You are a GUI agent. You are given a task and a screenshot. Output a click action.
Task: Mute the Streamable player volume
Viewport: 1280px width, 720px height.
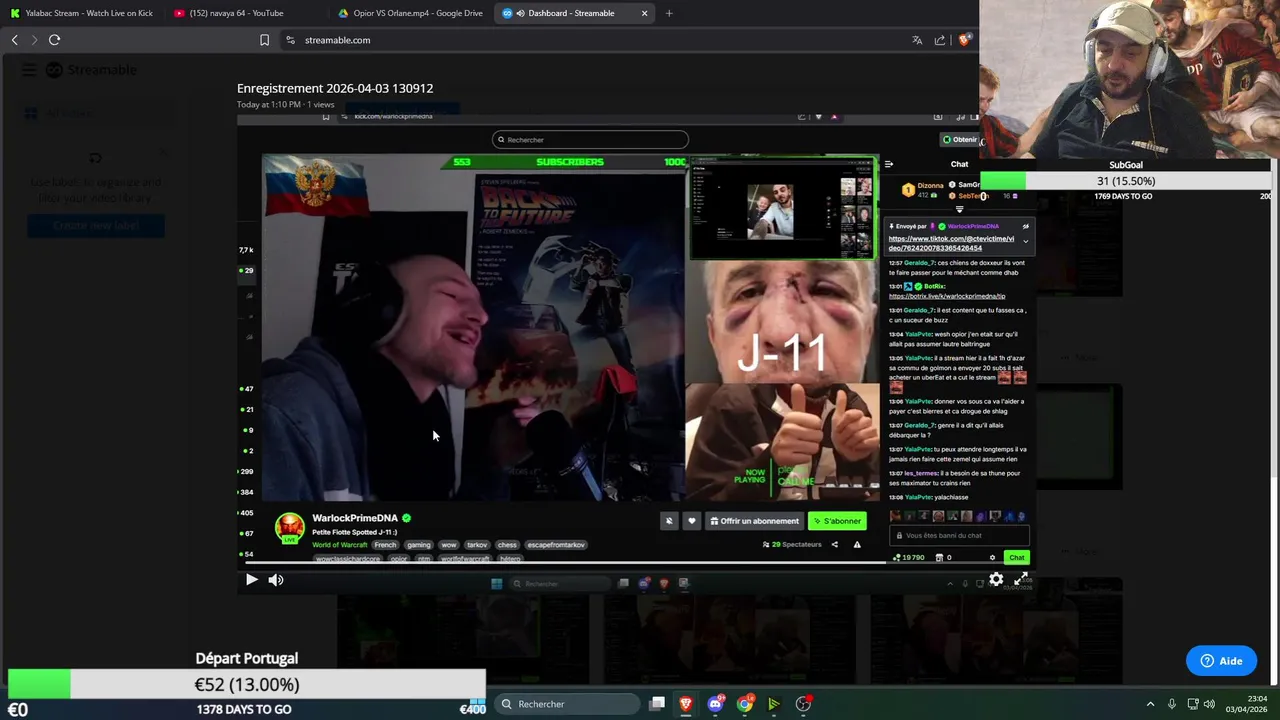point(276,580)
